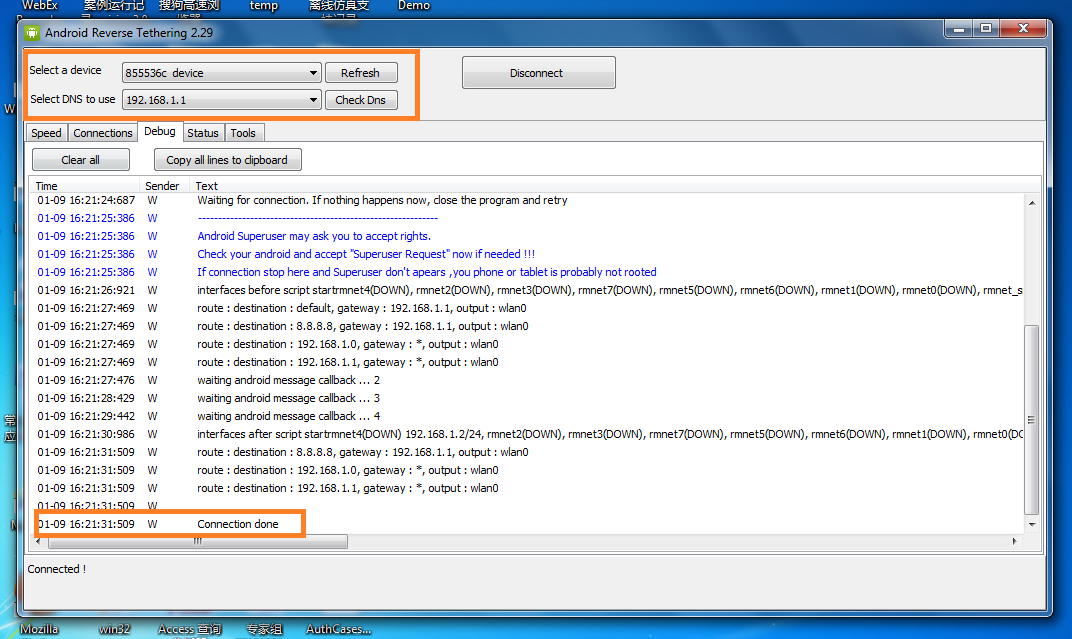Click the Disconnect button
1072x639 pixels.
pyautogui.click(x=538, y=72)
